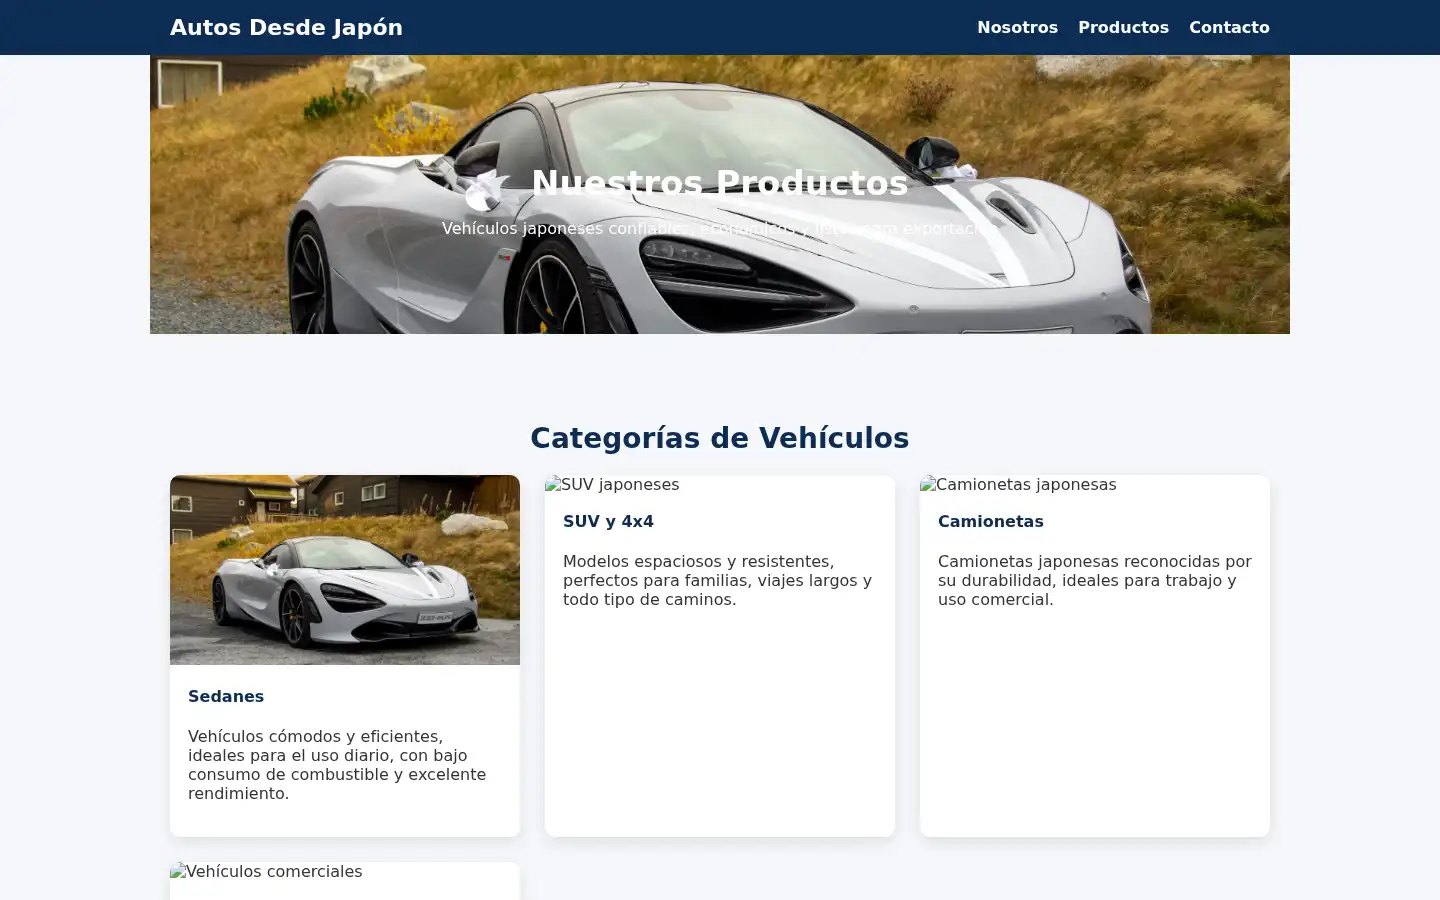
Task: Open the Nosotros navigation link
Action: [x=1017, y=27]
